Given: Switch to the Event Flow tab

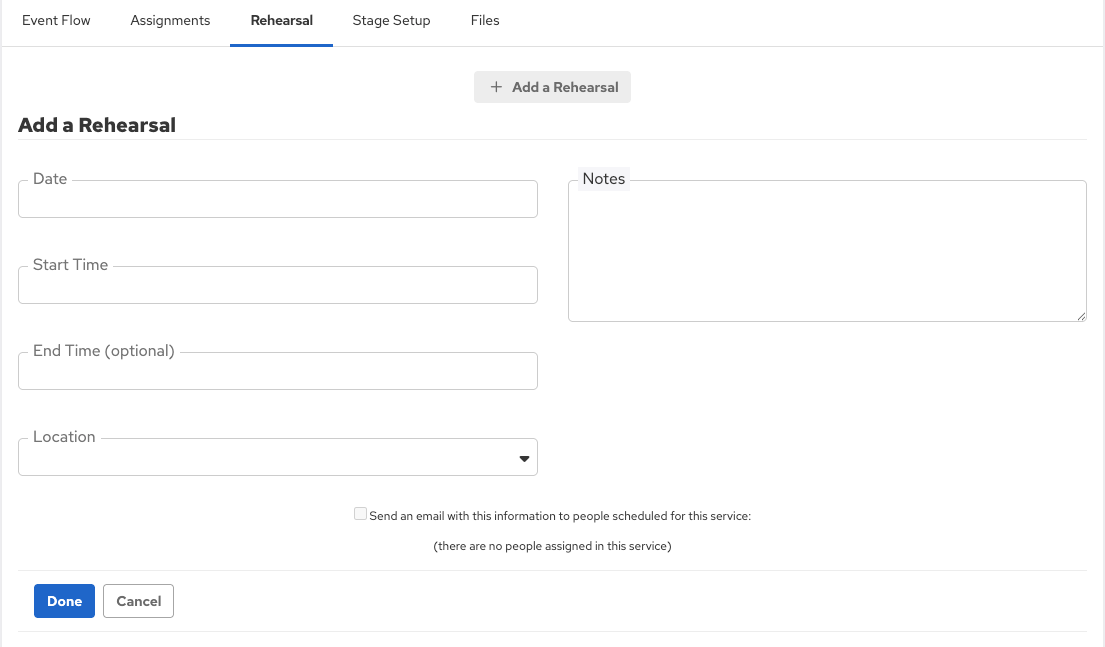Looking at the screenshot, I should (x=56, y=20).
